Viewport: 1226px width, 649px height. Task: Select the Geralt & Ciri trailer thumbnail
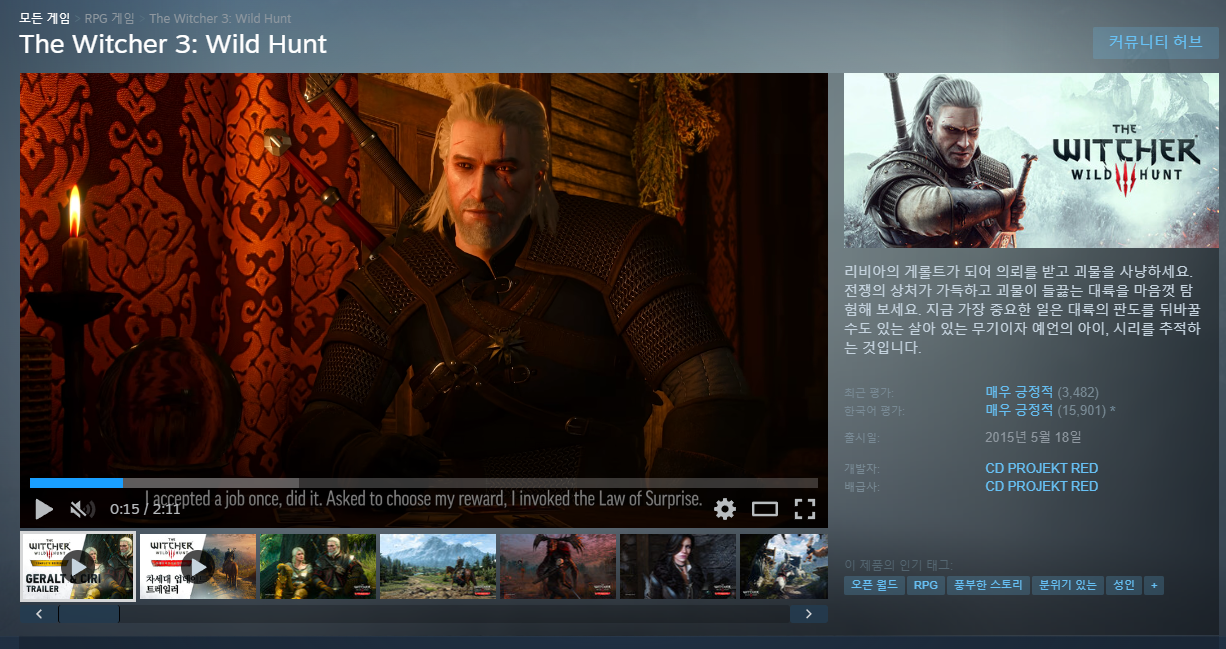point(78,567)
